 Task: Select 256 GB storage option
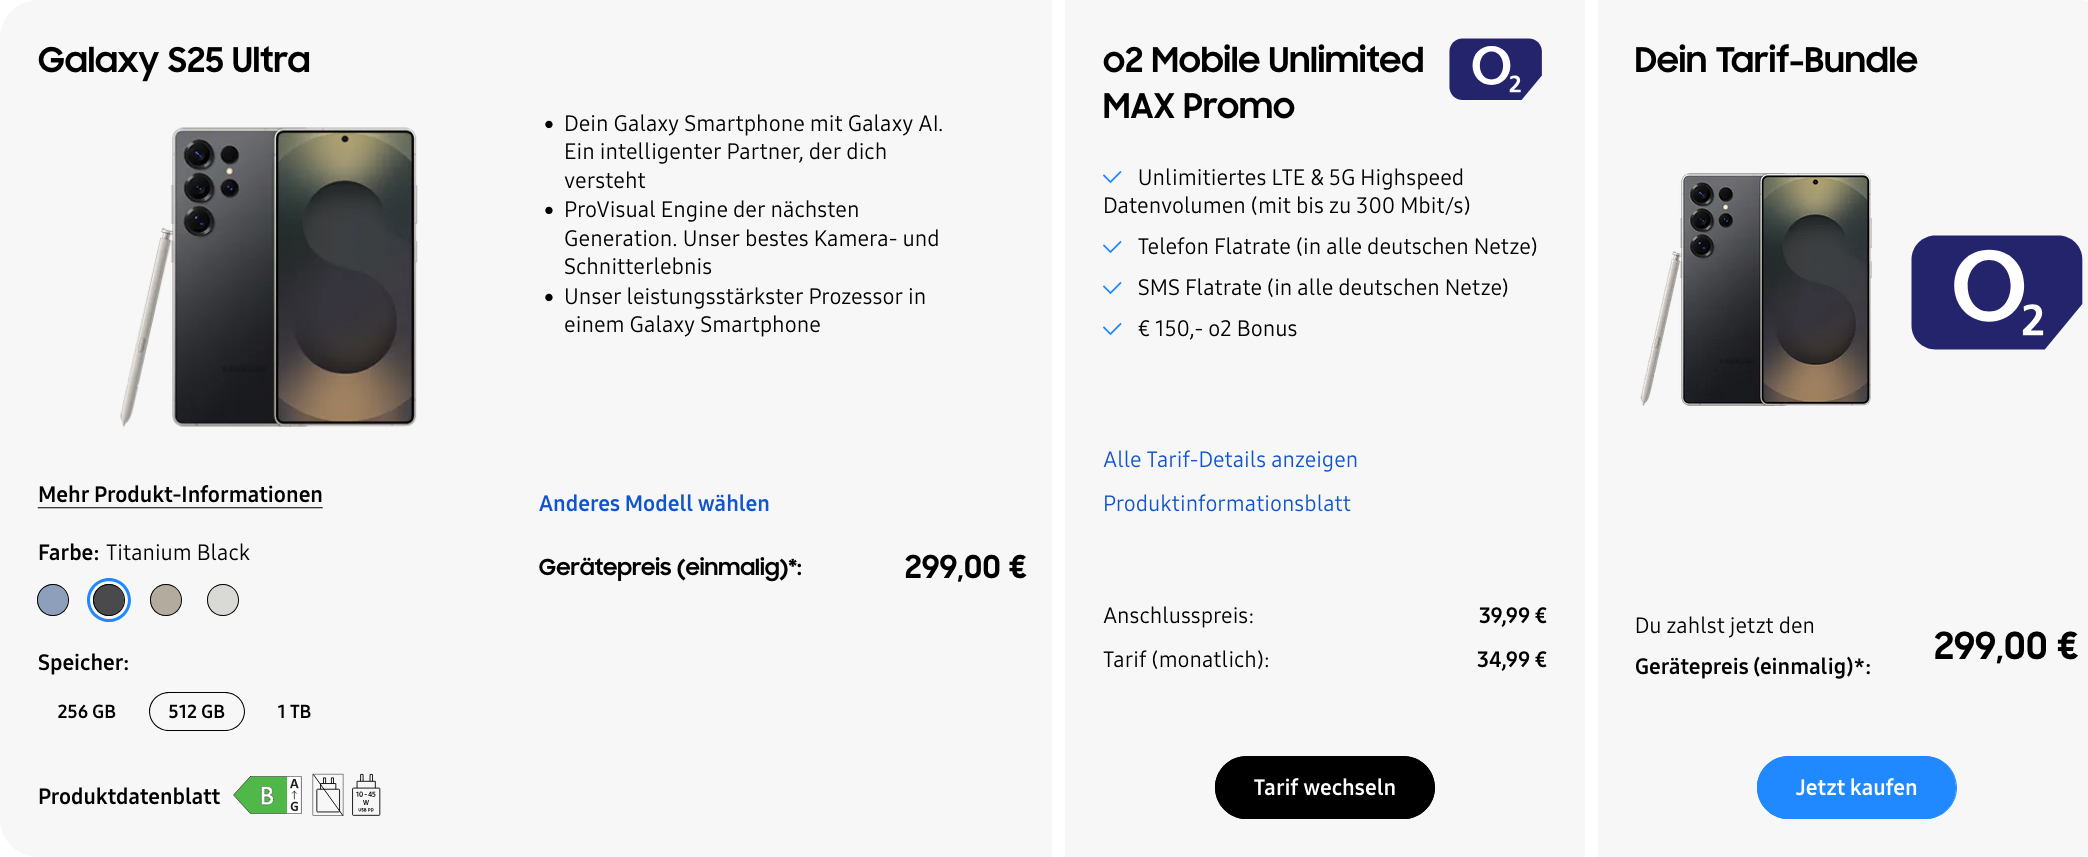click(x=87, y=711)
